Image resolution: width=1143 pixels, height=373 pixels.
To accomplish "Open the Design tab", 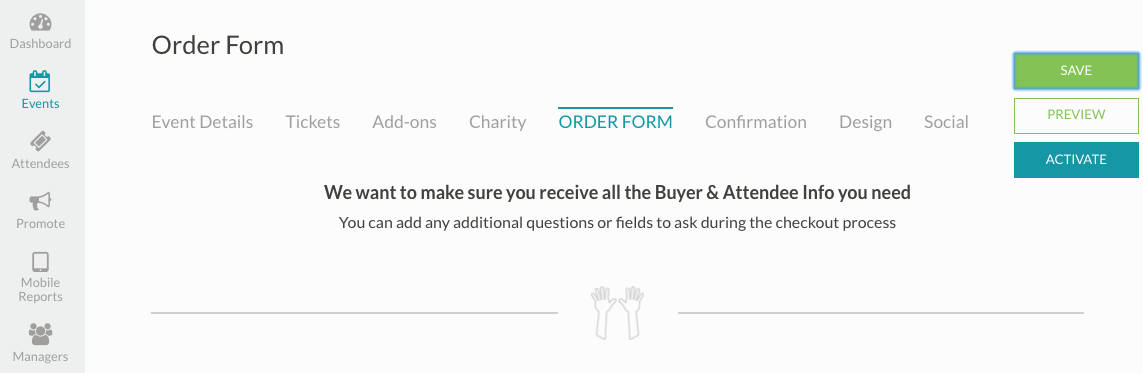I will point(865,122).
